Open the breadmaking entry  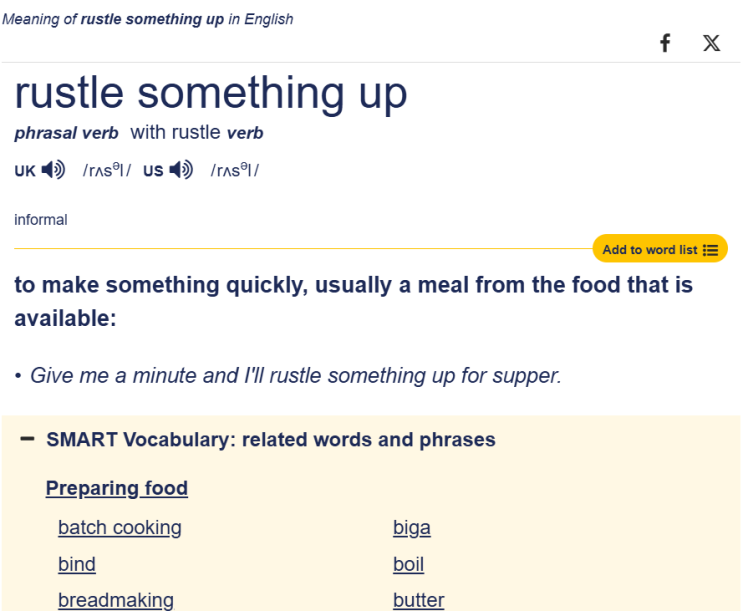[116, 600]
